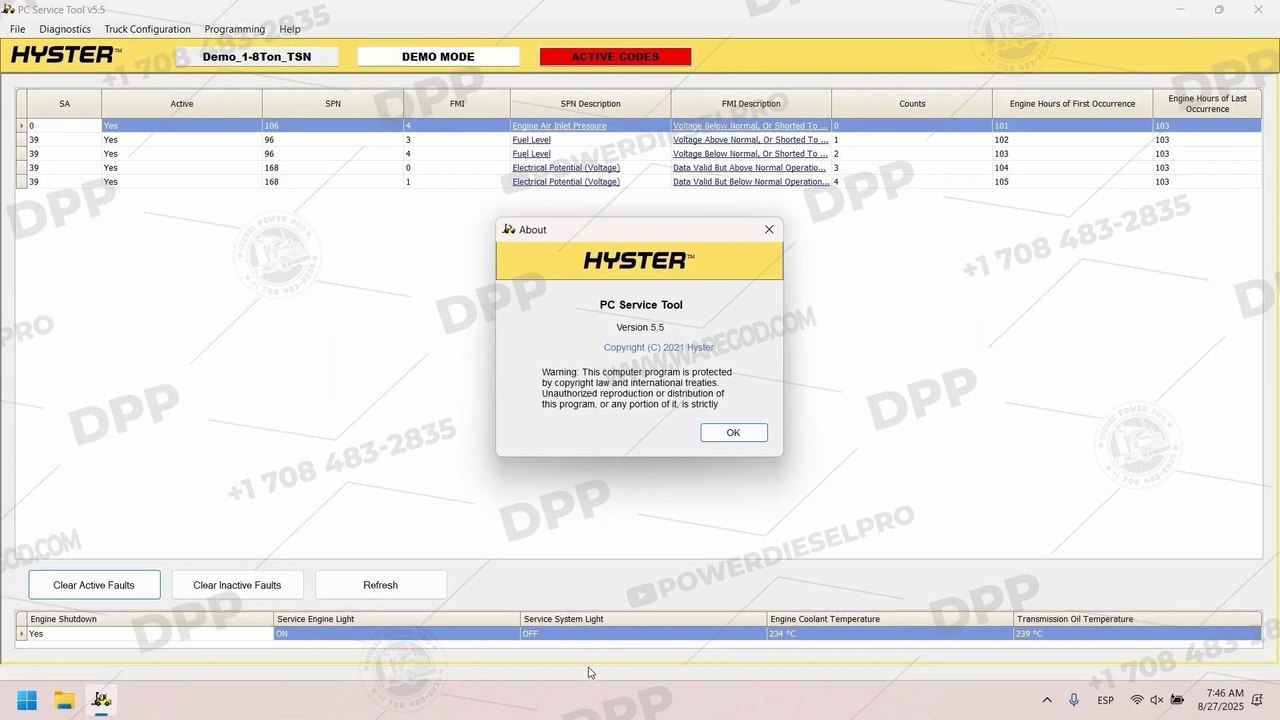Click the Service Engine Light column header
Image resolution: width=1280 pixels, height=720 pixels.
tap(397, 619)
